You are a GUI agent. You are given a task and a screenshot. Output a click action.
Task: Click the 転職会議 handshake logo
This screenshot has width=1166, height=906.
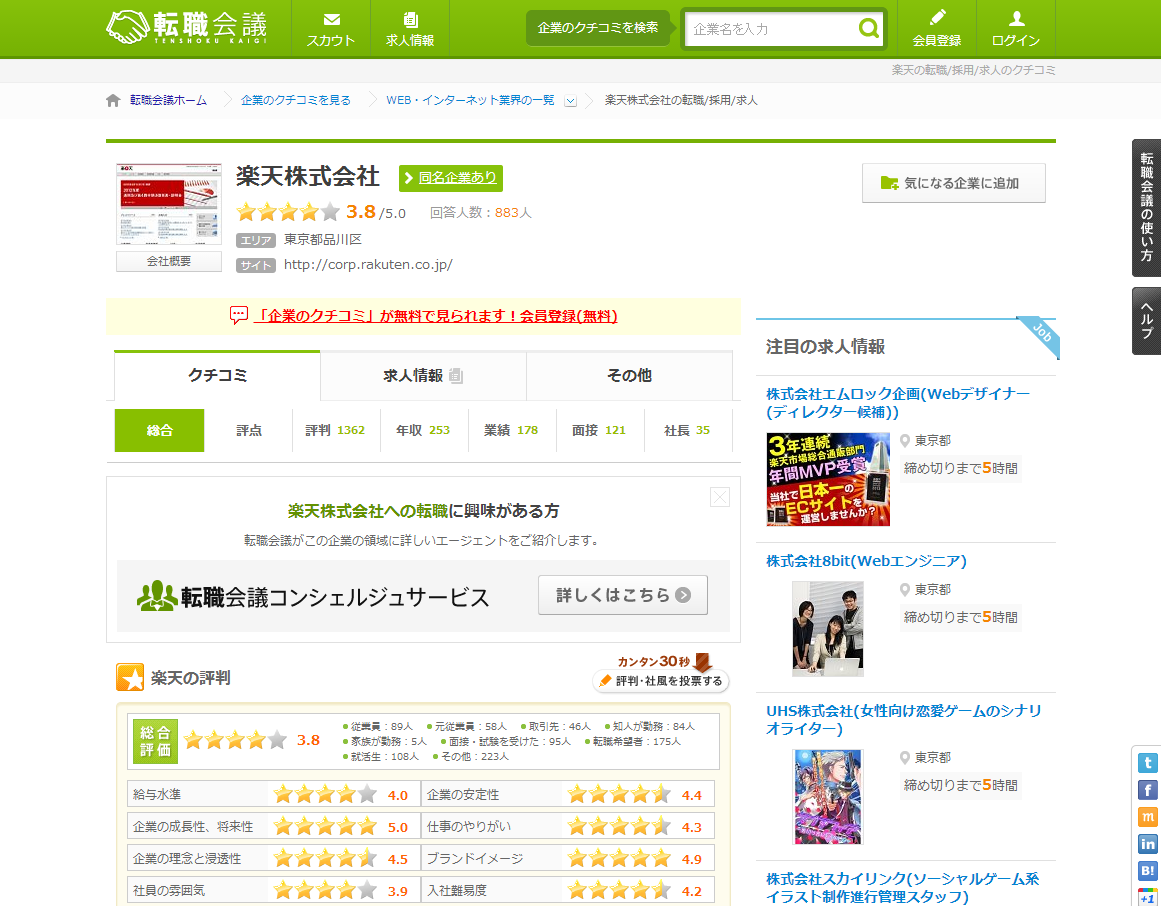click(x=187, y=28)
